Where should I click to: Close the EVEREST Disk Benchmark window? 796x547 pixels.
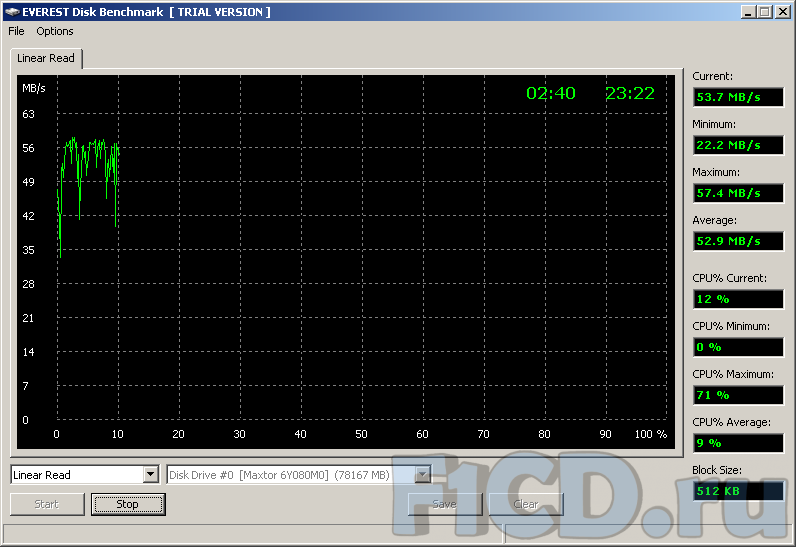(783, 12)
